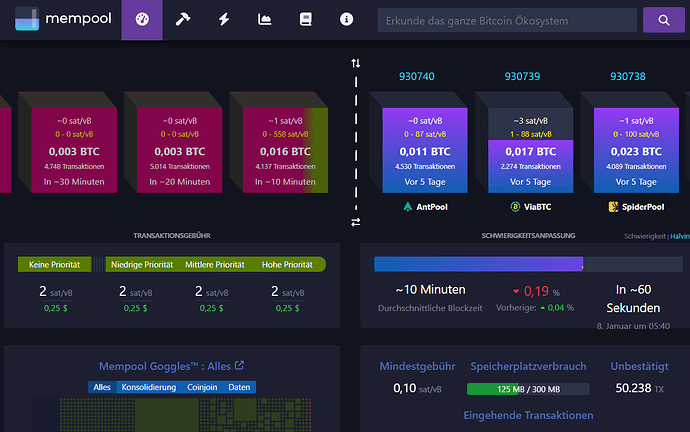Select the Coinjoin filter
Viewport: 690px width, 432px height.
[x=202, y=387]
